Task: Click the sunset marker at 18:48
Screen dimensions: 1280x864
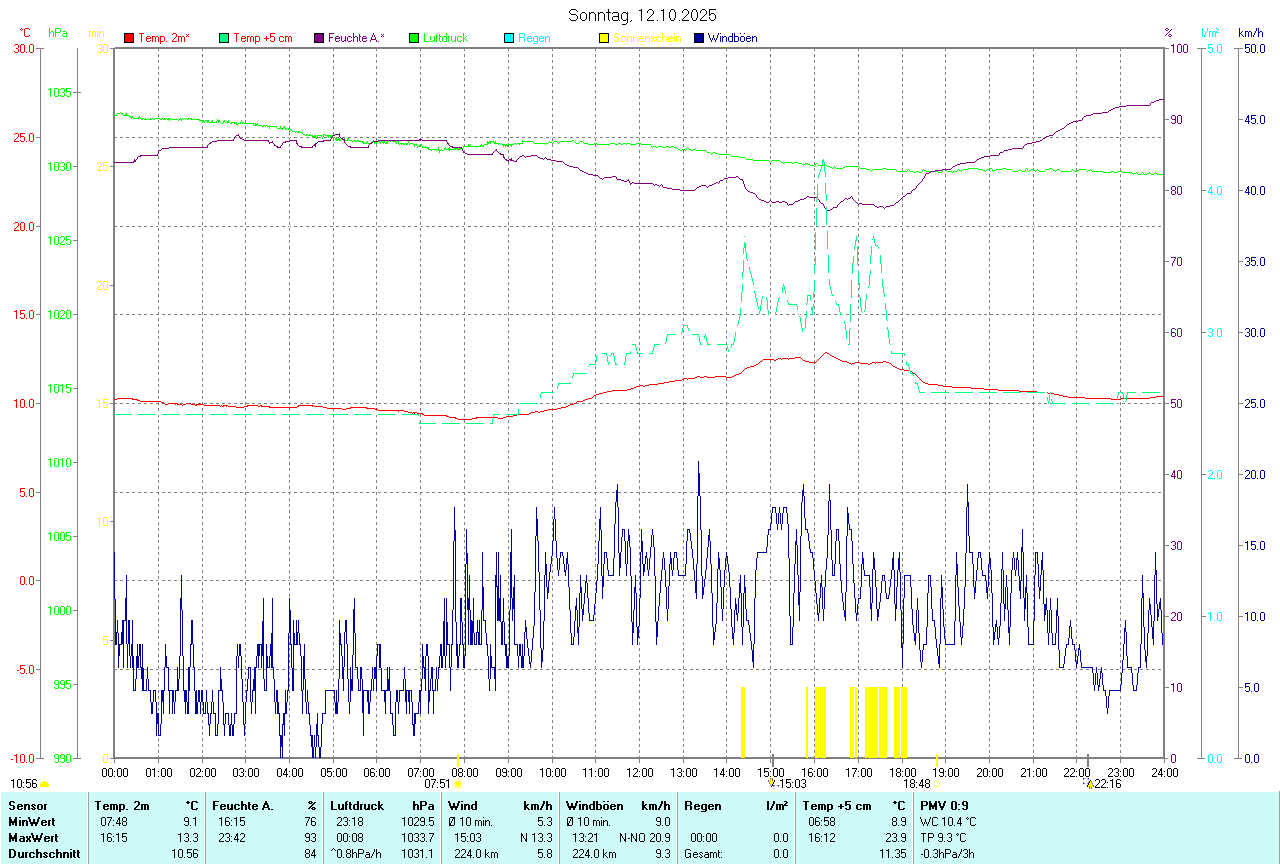Action: (x=936, y=785)
